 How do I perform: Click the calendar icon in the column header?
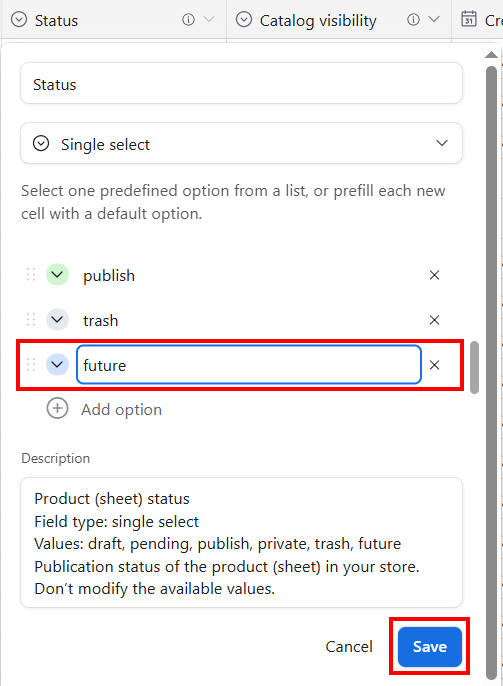(468, 20)
